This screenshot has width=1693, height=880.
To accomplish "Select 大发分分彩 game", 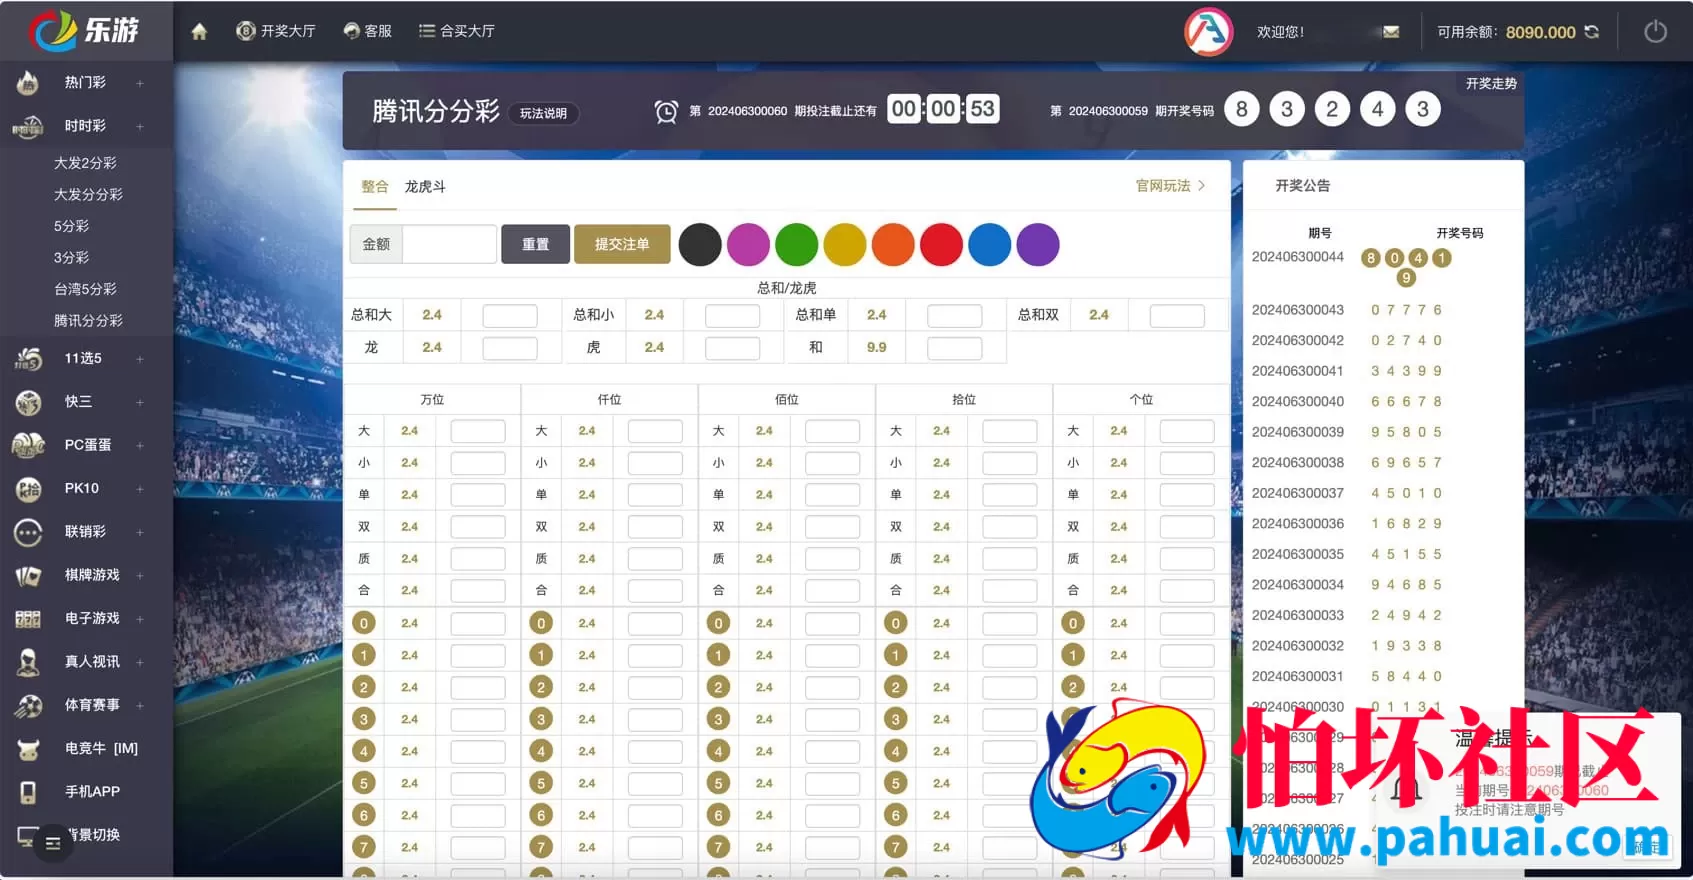I will 88,195.
